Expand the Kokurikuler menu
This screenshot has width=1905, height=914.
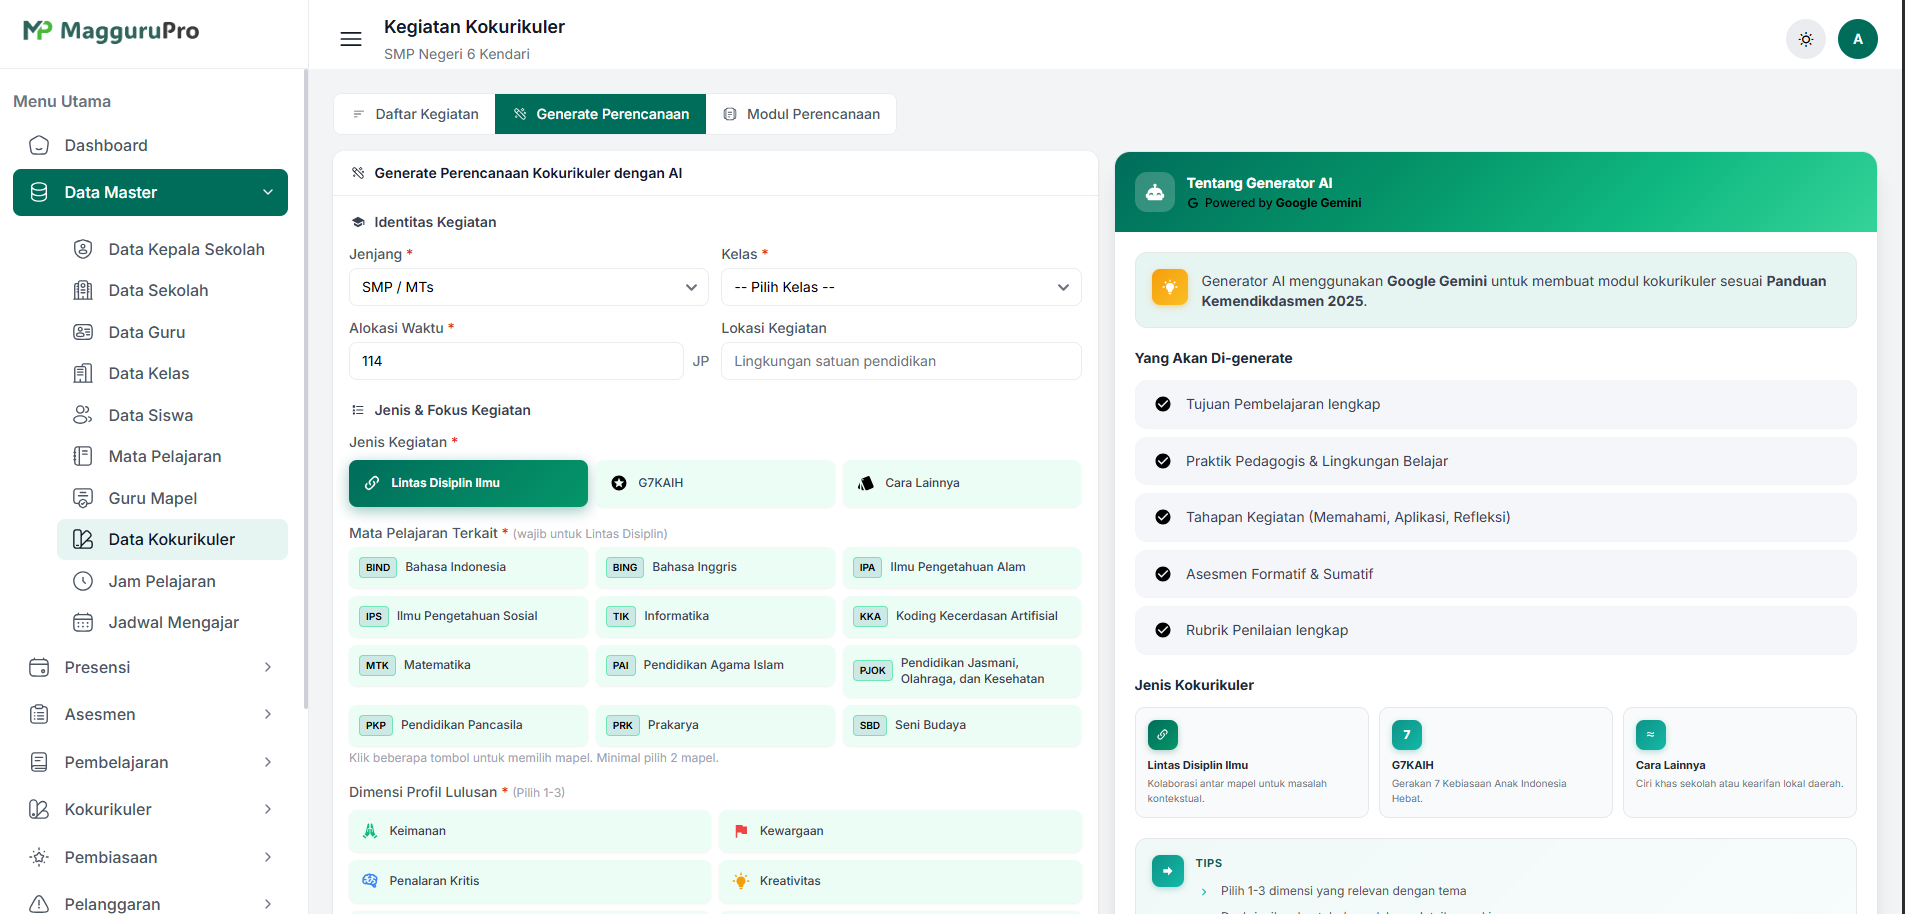point(150,809)
